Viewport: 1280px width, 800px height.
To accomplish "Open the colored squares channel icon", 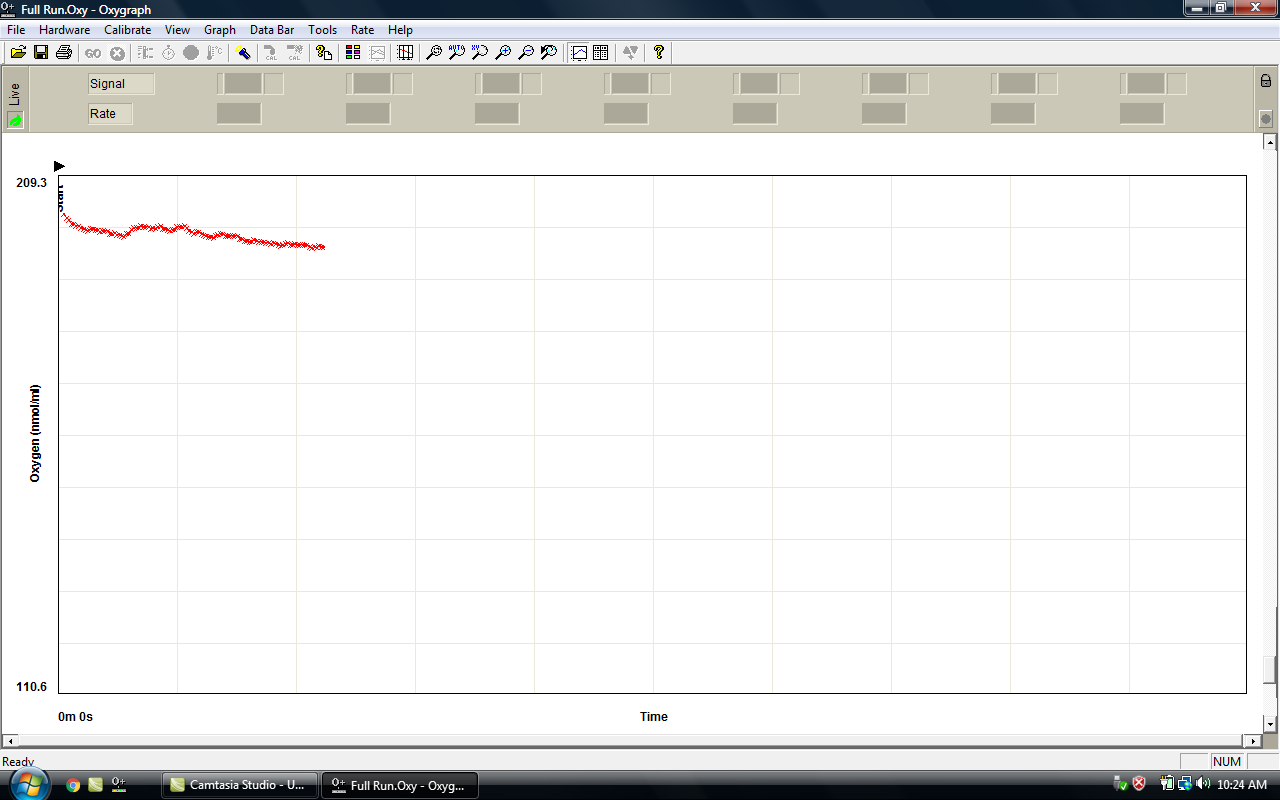I will pos(353,52).
